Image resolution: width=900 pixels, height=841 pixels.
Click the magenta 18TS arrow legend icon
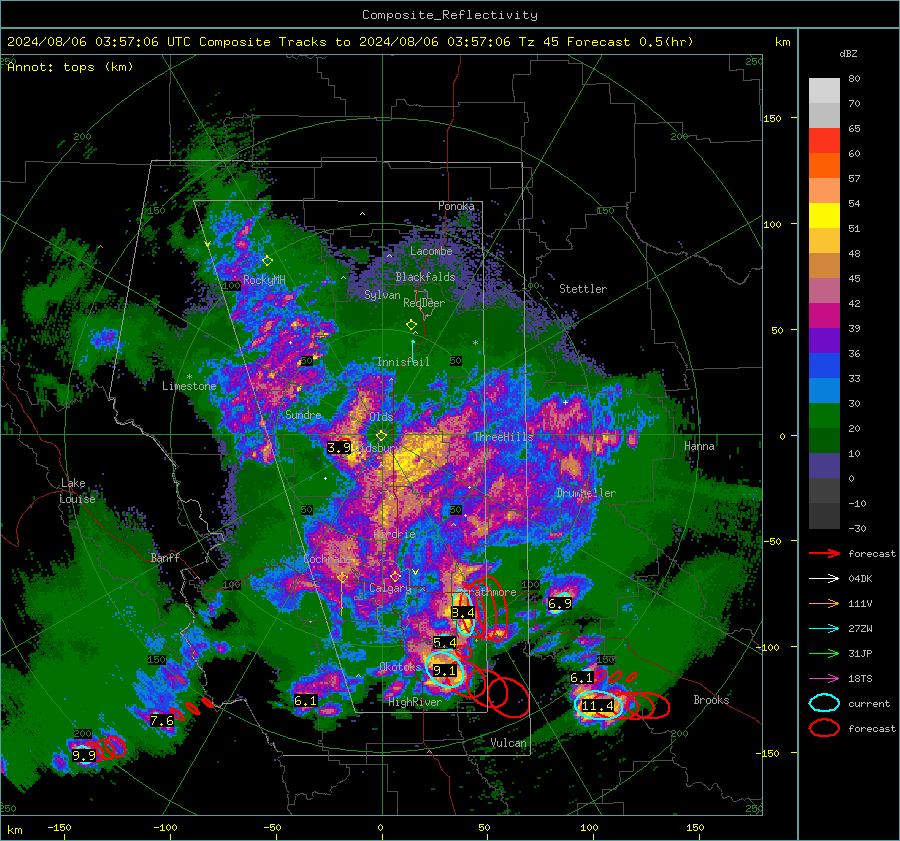(x=824, y=679)
